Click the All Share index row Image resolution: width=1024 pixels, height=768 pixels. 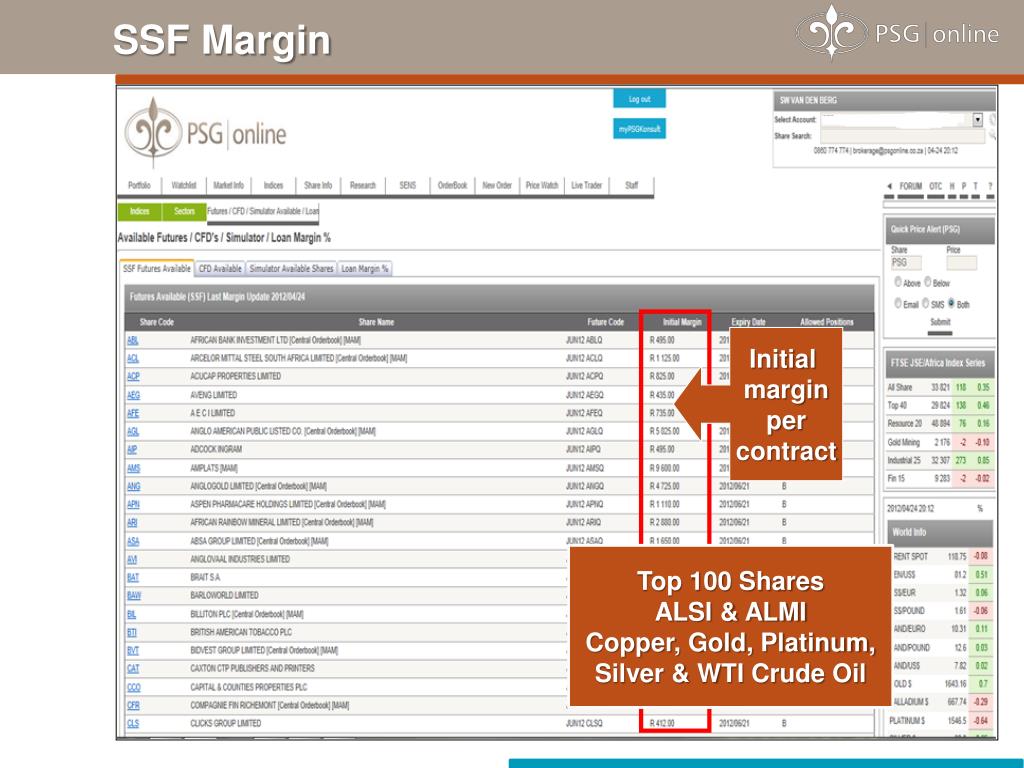pyautogui.click(x=939, y=387)
